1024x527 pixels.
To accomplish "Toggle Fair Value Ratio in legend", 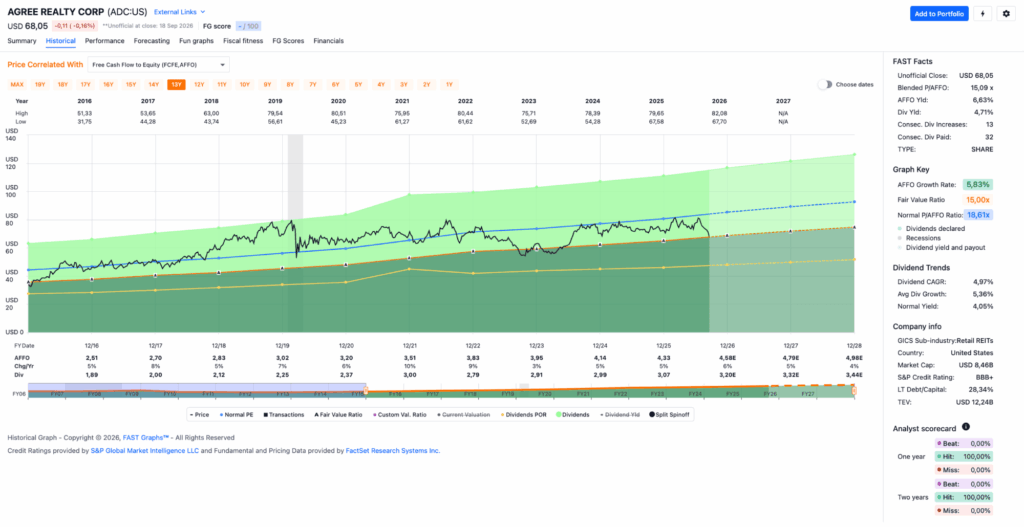I will coord(340,415).
